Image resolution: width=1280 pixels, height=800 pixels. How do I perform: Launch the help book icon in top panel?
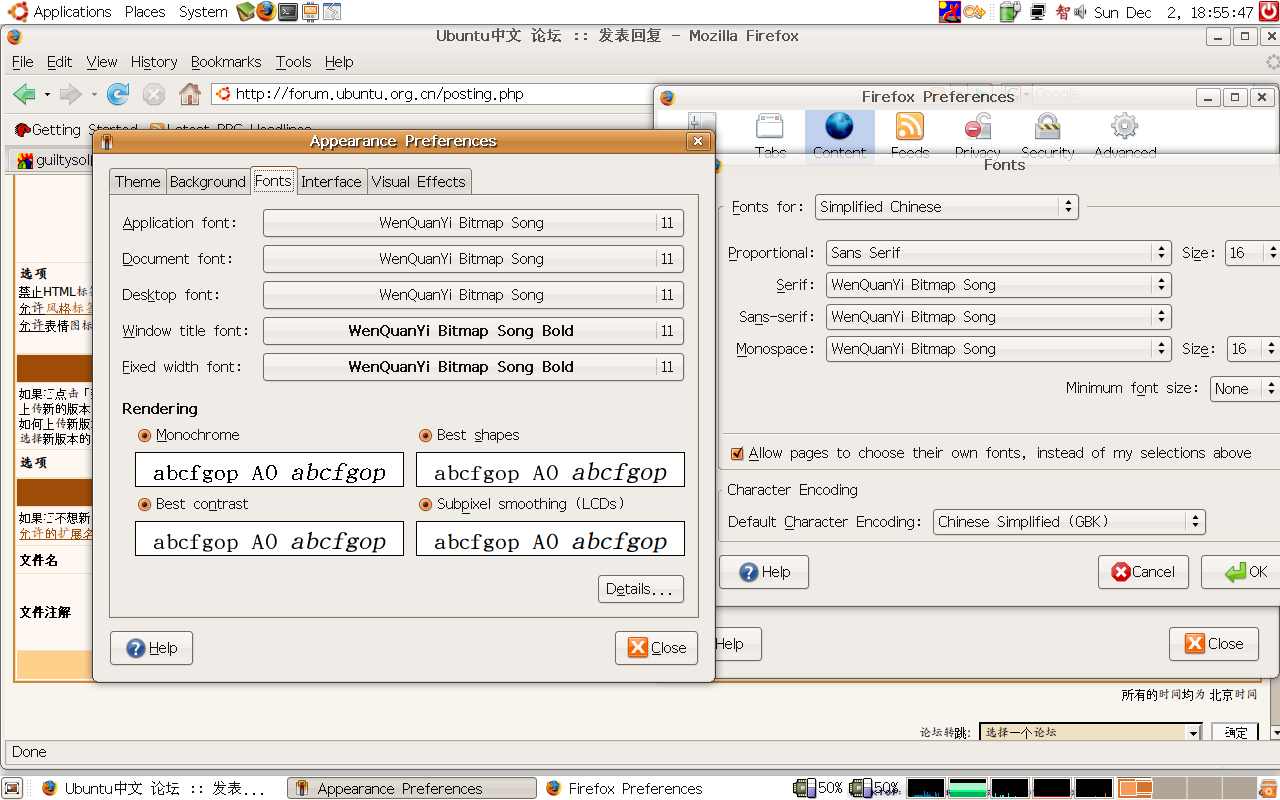pyautogui.click(x=246, y=12)
